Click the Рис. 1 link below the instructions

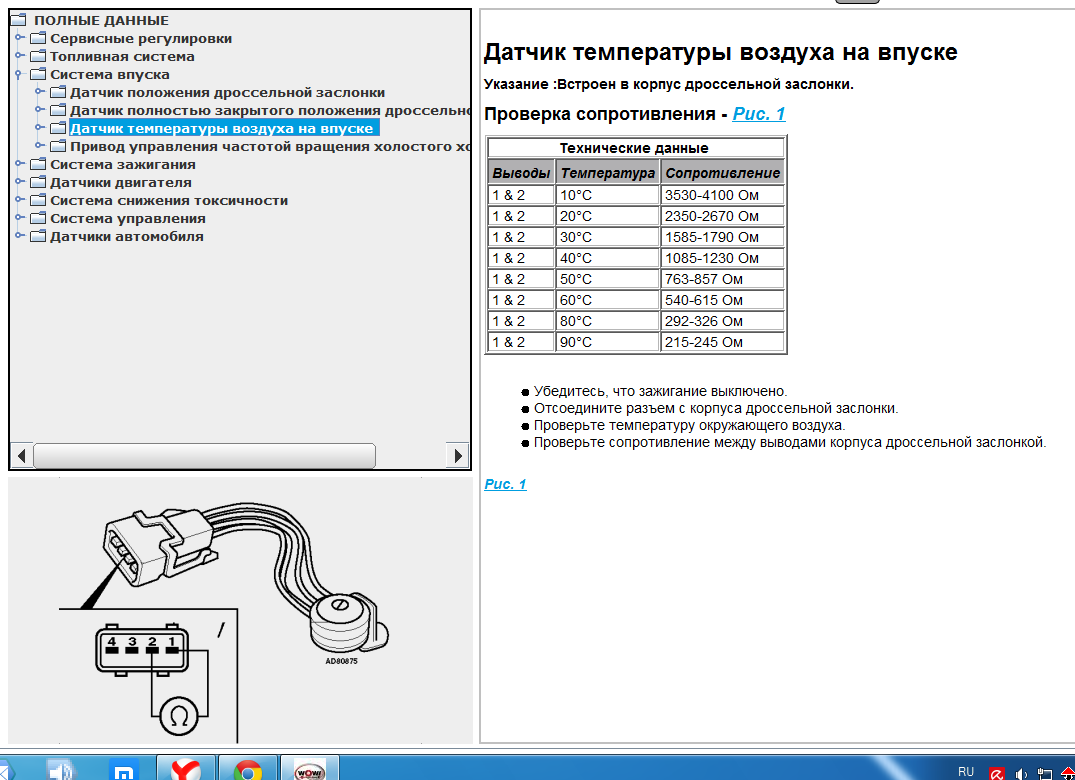point(505,485)
